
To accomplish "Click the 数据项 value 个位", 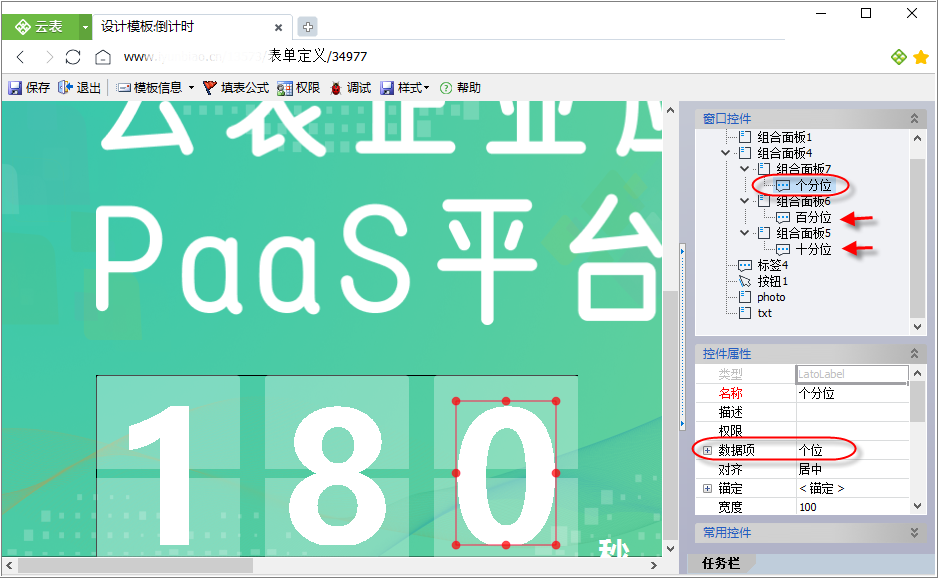I will 852,450.
